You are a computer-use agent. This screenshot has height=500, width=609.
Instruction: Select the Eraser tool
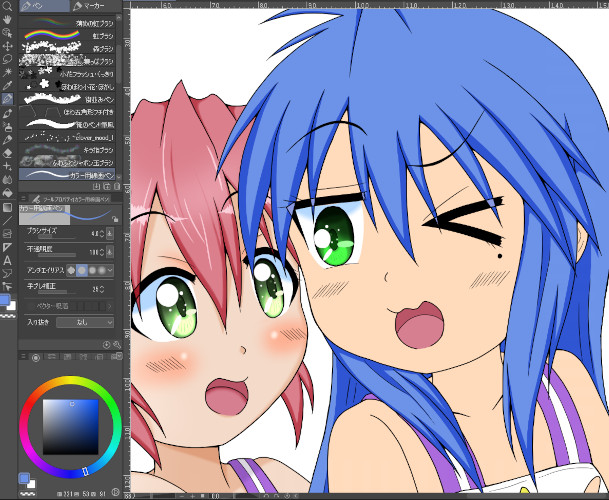[x=7, y=153]
